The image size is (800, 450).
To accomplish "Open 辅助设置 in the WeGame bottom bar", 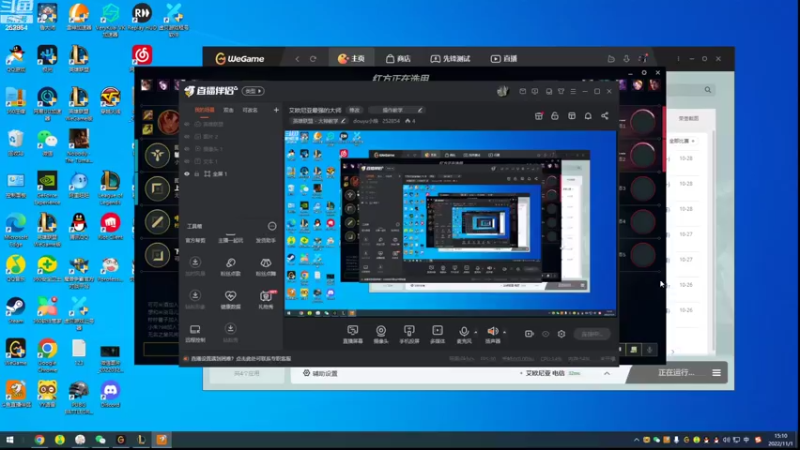I will coord(320,373).
